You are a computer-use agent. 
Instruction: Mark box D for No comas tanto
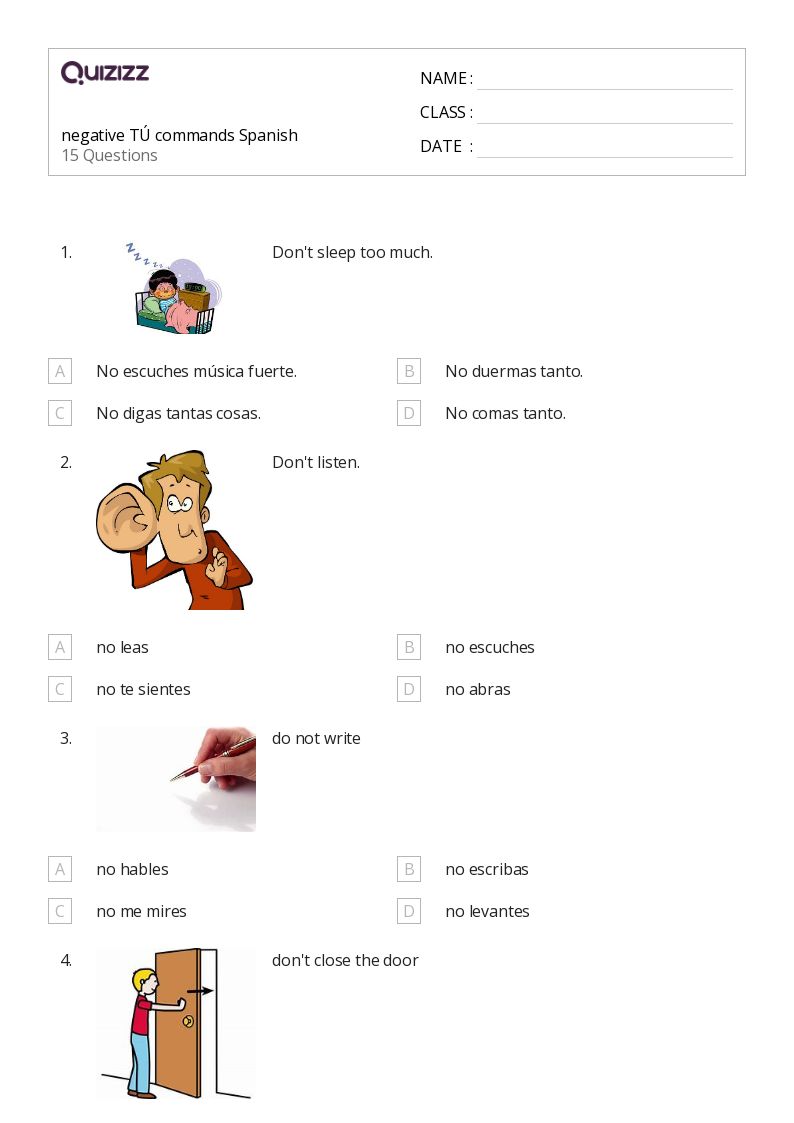point(409,413)
